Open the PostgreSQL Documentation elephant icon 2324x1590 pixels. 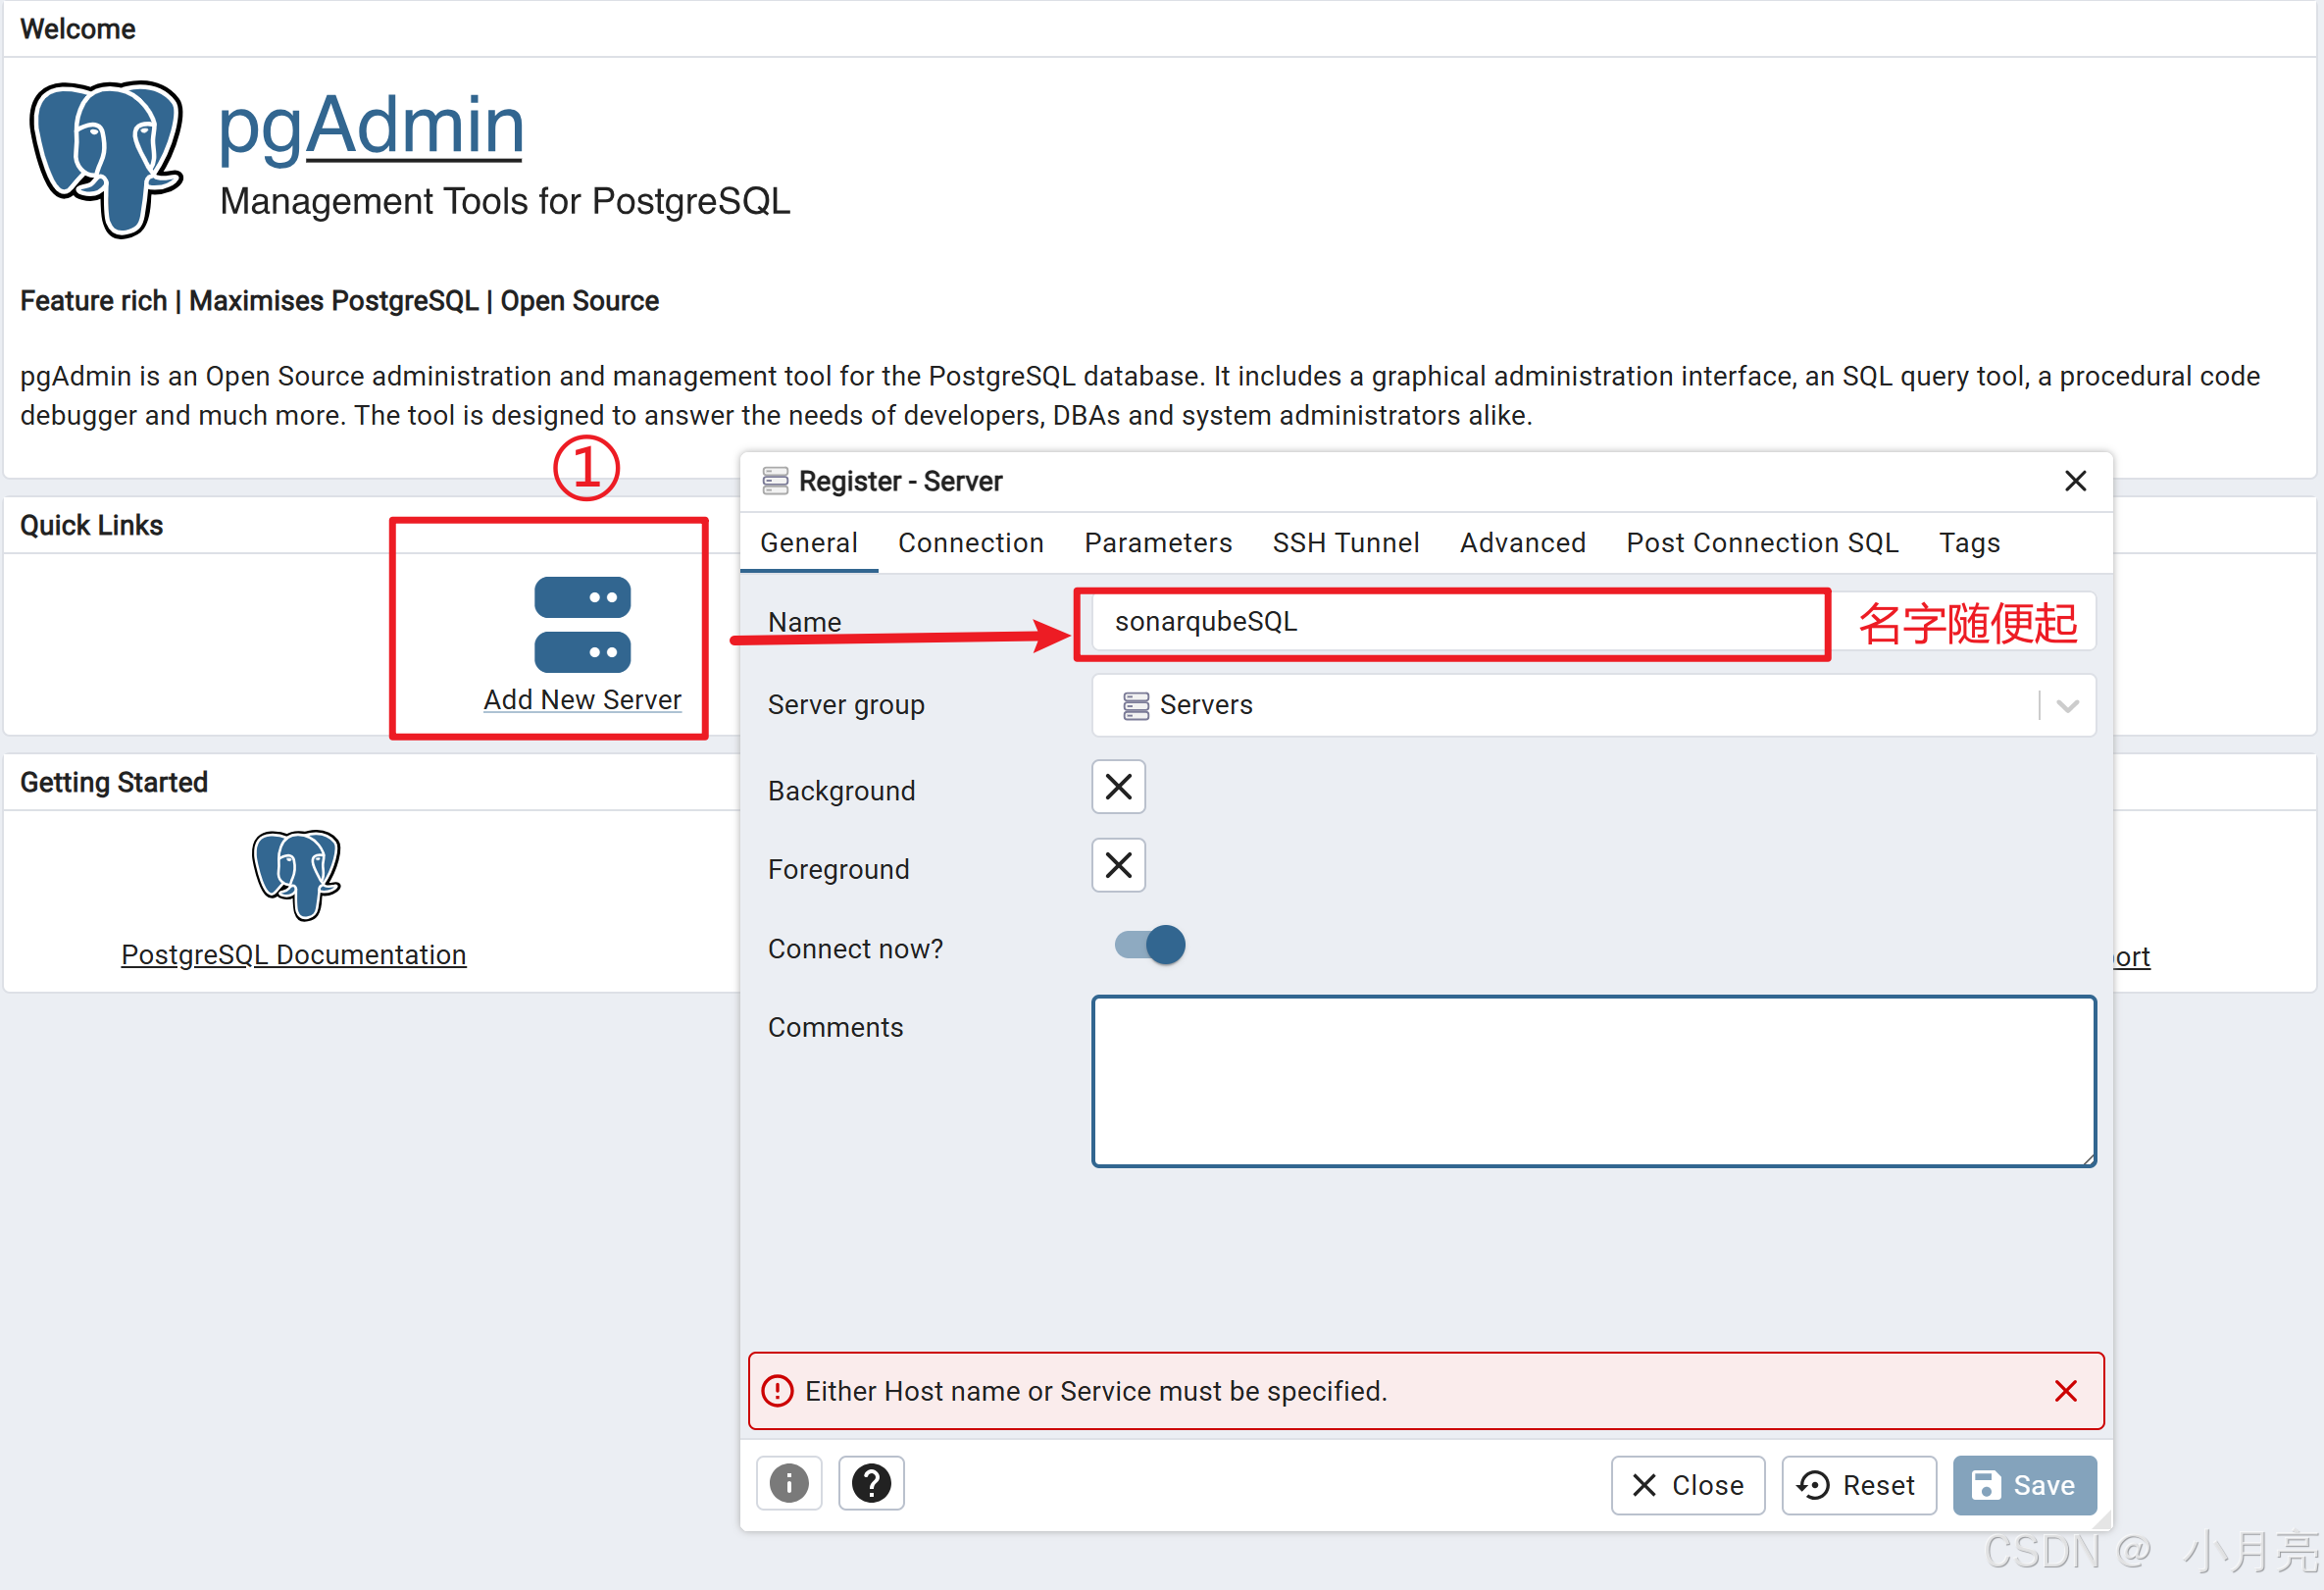tap(296, 874)
